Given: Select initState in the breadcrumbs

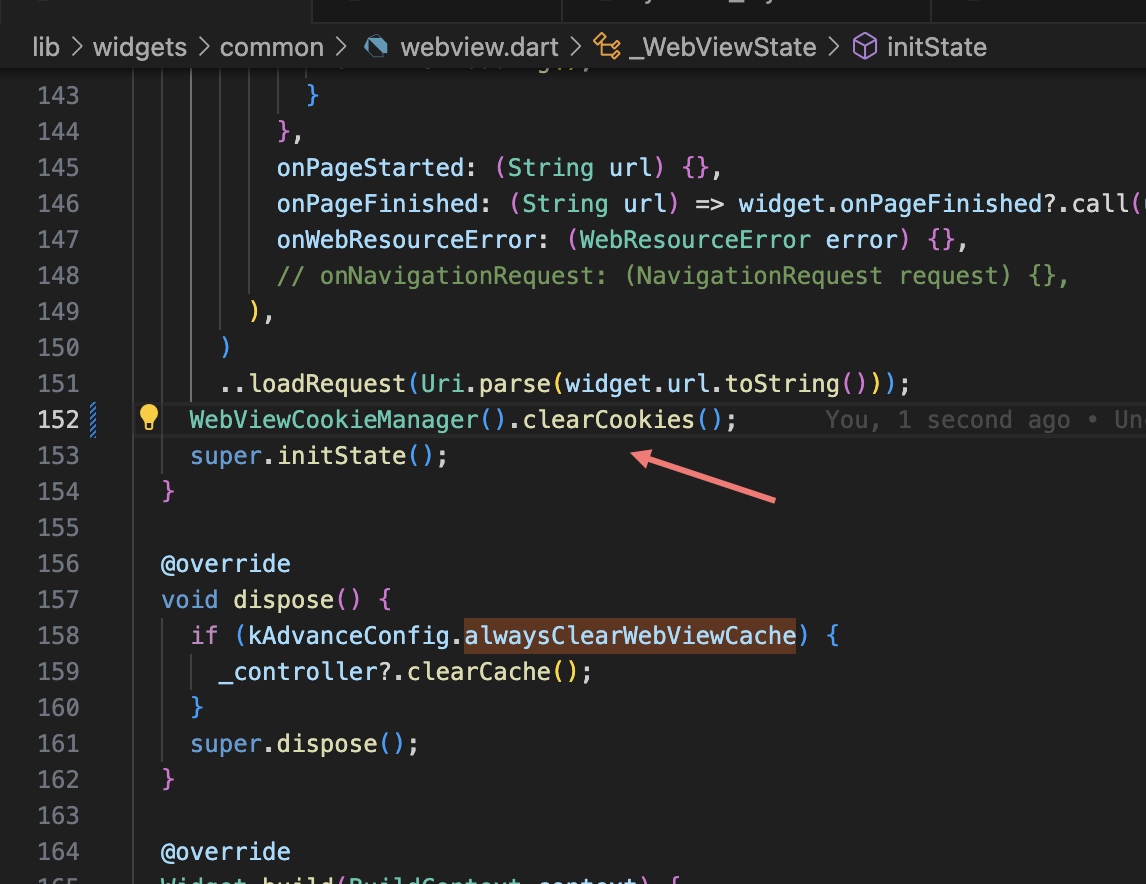Looking at the screenshot, I should point(936,46).
